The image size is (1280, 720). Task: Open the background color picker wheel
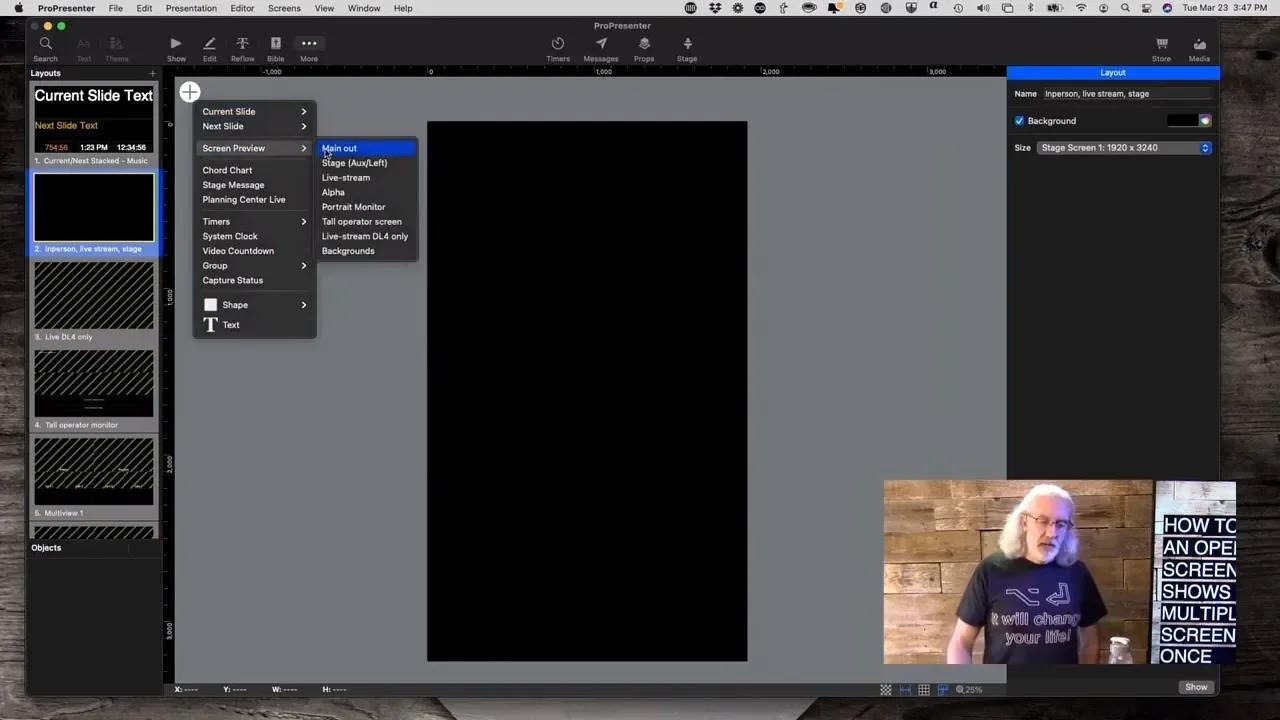pyautogui.click(x=1205, y=121)
